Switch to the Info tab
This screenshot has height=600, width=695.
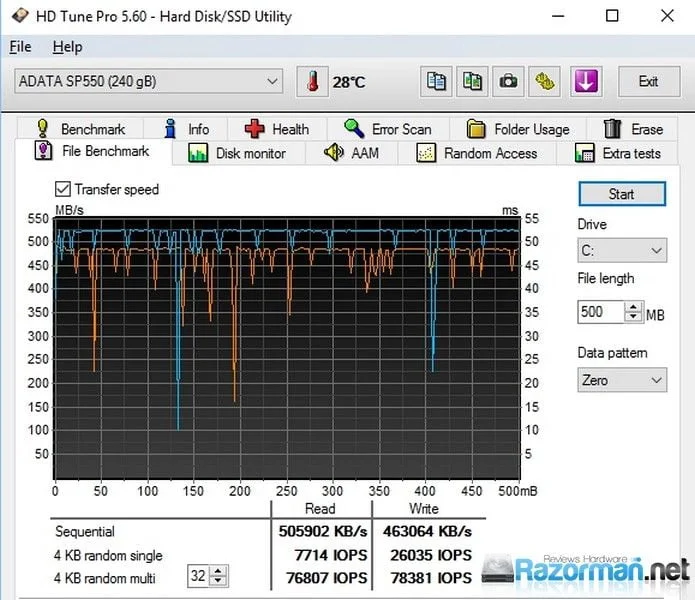(186, 129)
